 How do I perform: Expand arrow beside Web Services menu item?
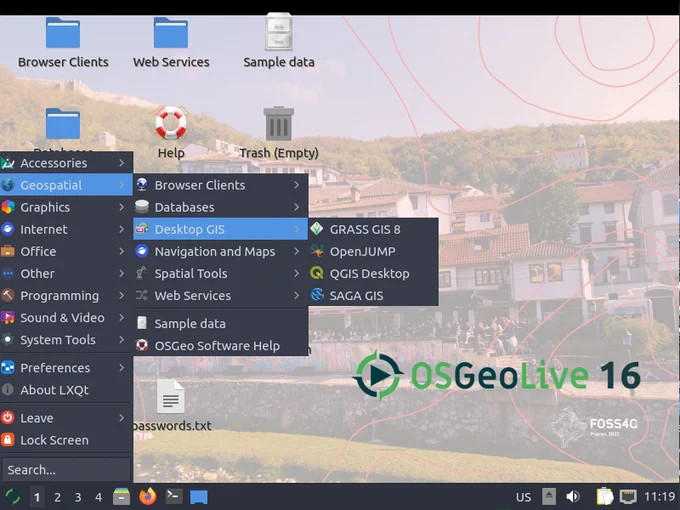click(x=297, y=295)
